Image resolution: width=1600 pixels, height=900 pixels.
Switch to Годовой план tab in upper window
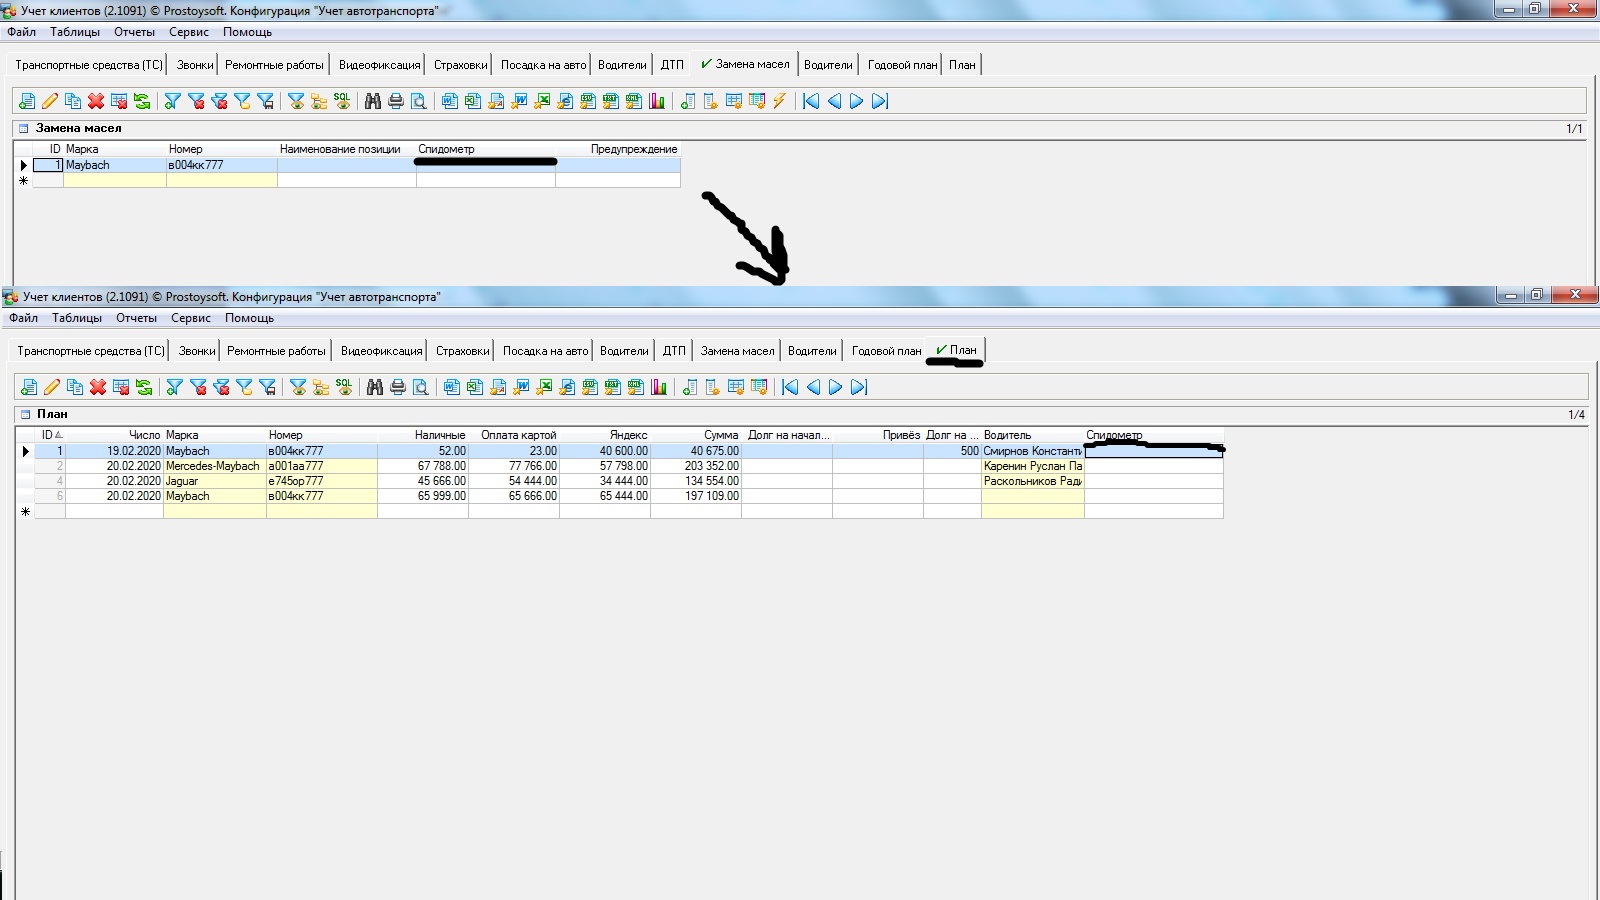click(902, 65)
